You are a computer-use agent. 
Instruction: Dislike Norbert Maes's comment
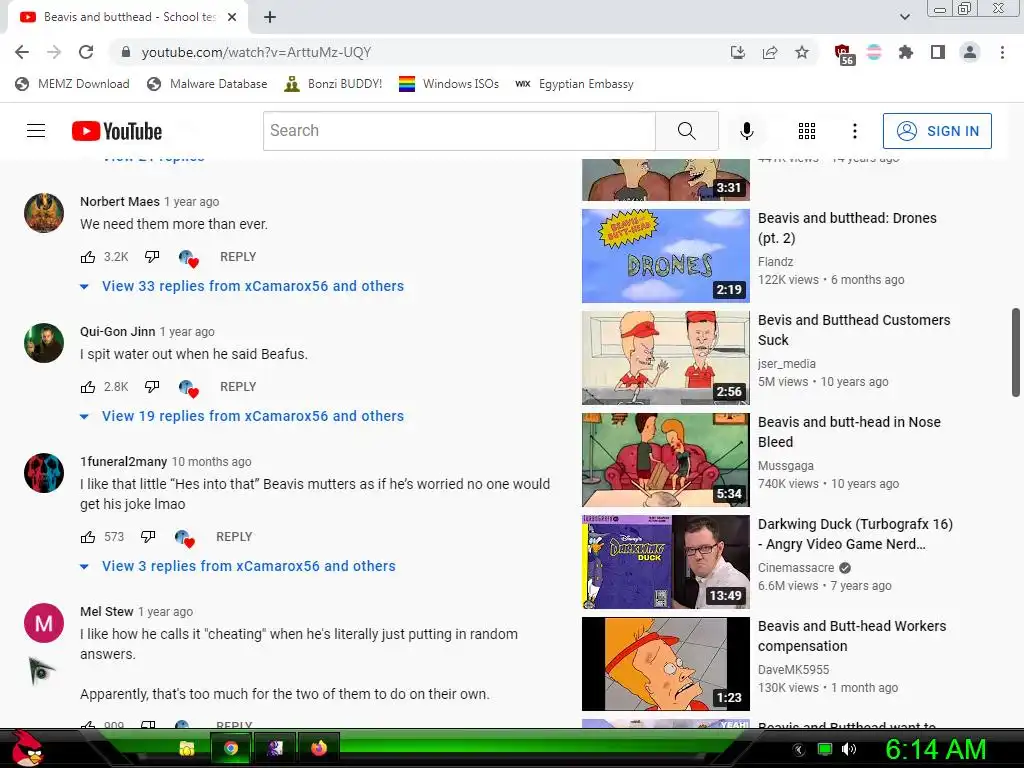click(152, 257)
